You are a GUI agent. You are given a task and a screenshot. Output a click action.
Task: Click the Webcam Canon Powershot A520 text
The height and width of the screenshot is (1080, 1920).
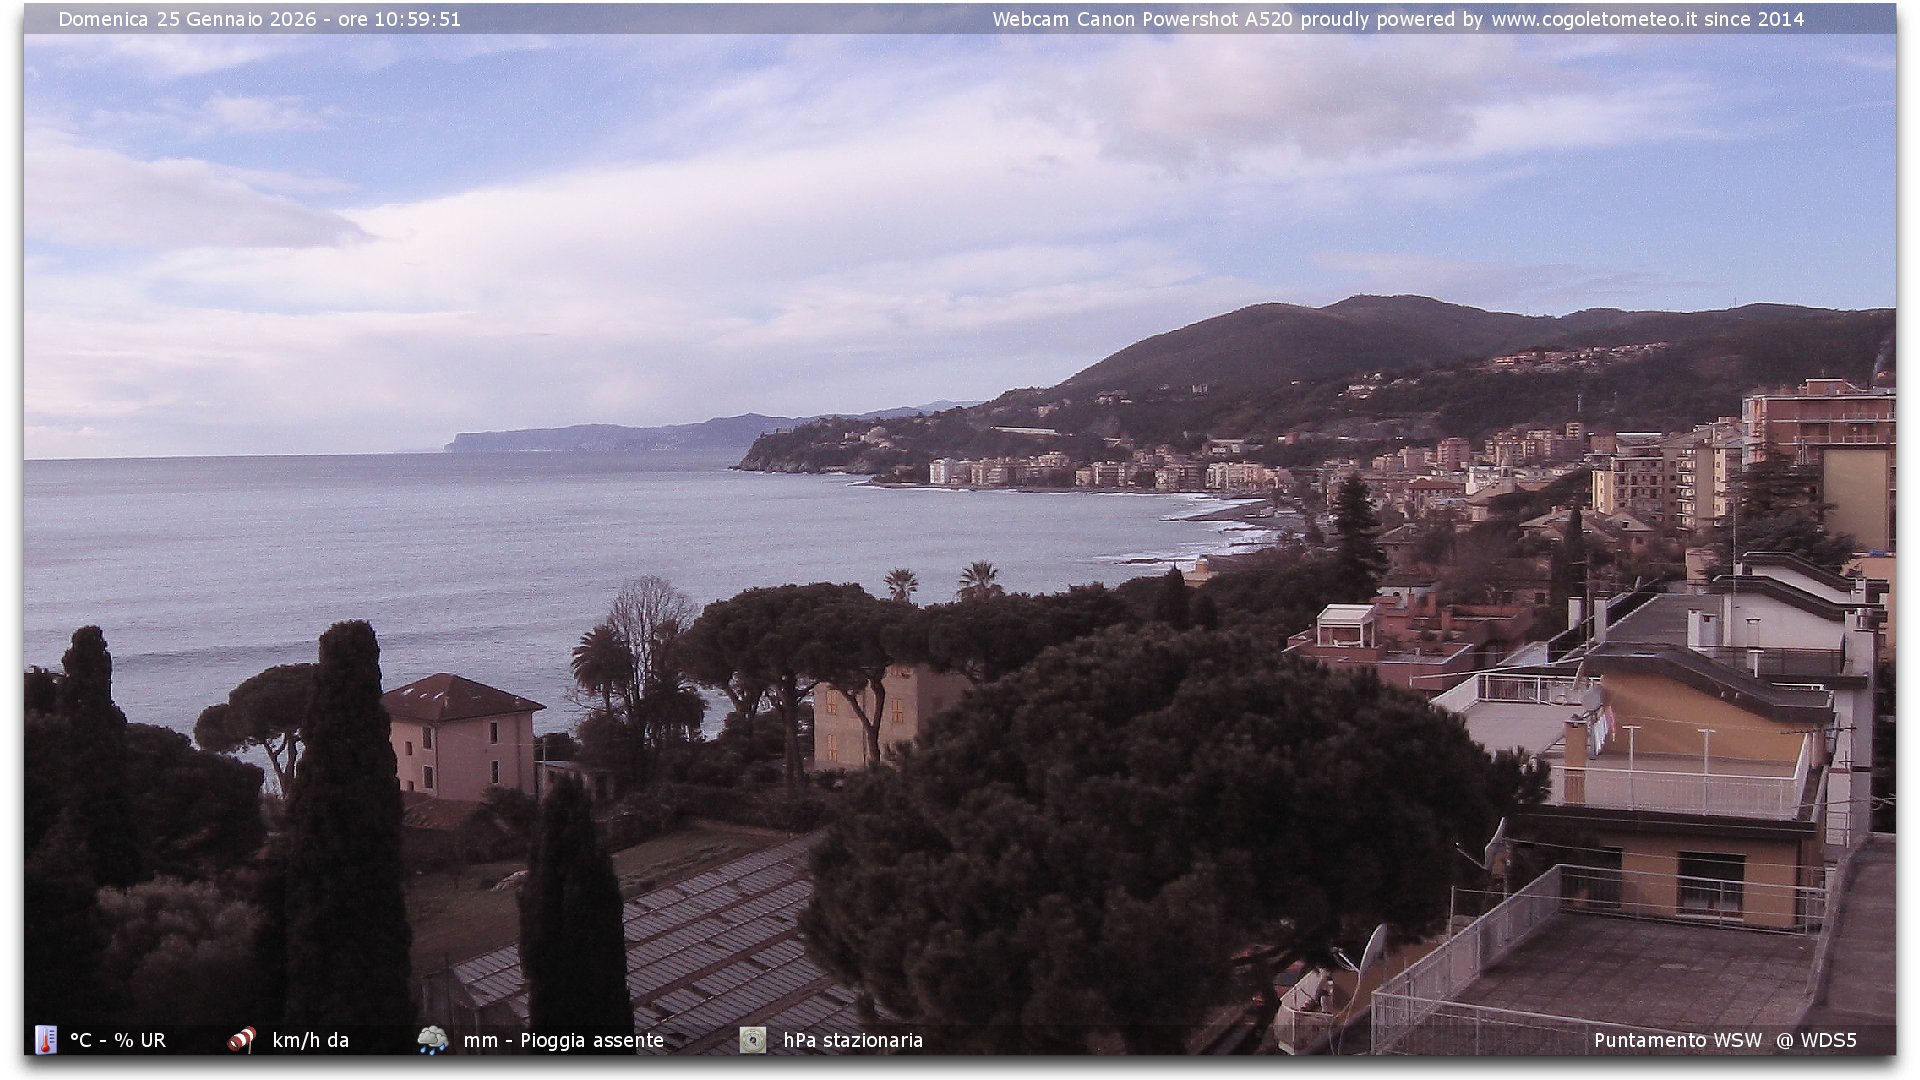coord(1142,19)
